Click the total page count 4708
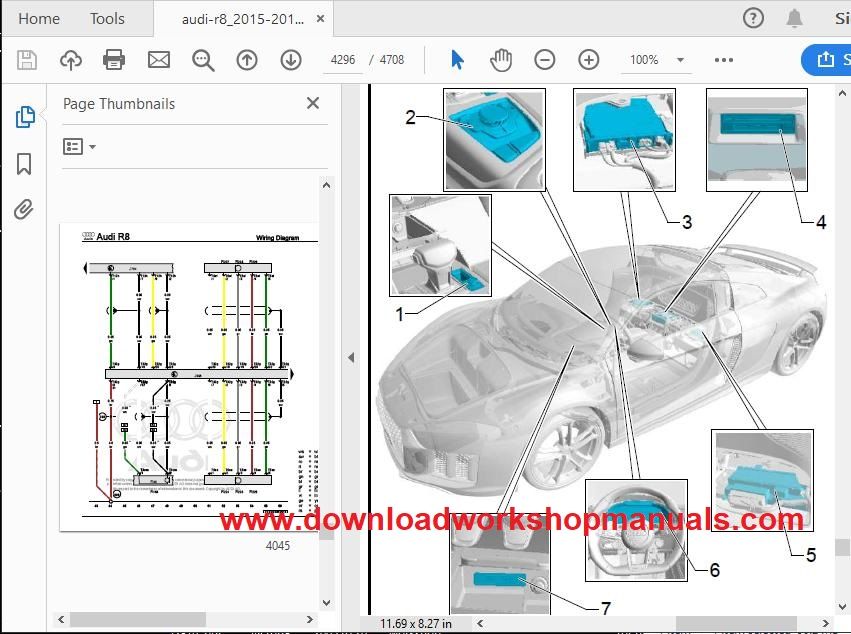The image size is (851, 634). (x=392, y=60)
